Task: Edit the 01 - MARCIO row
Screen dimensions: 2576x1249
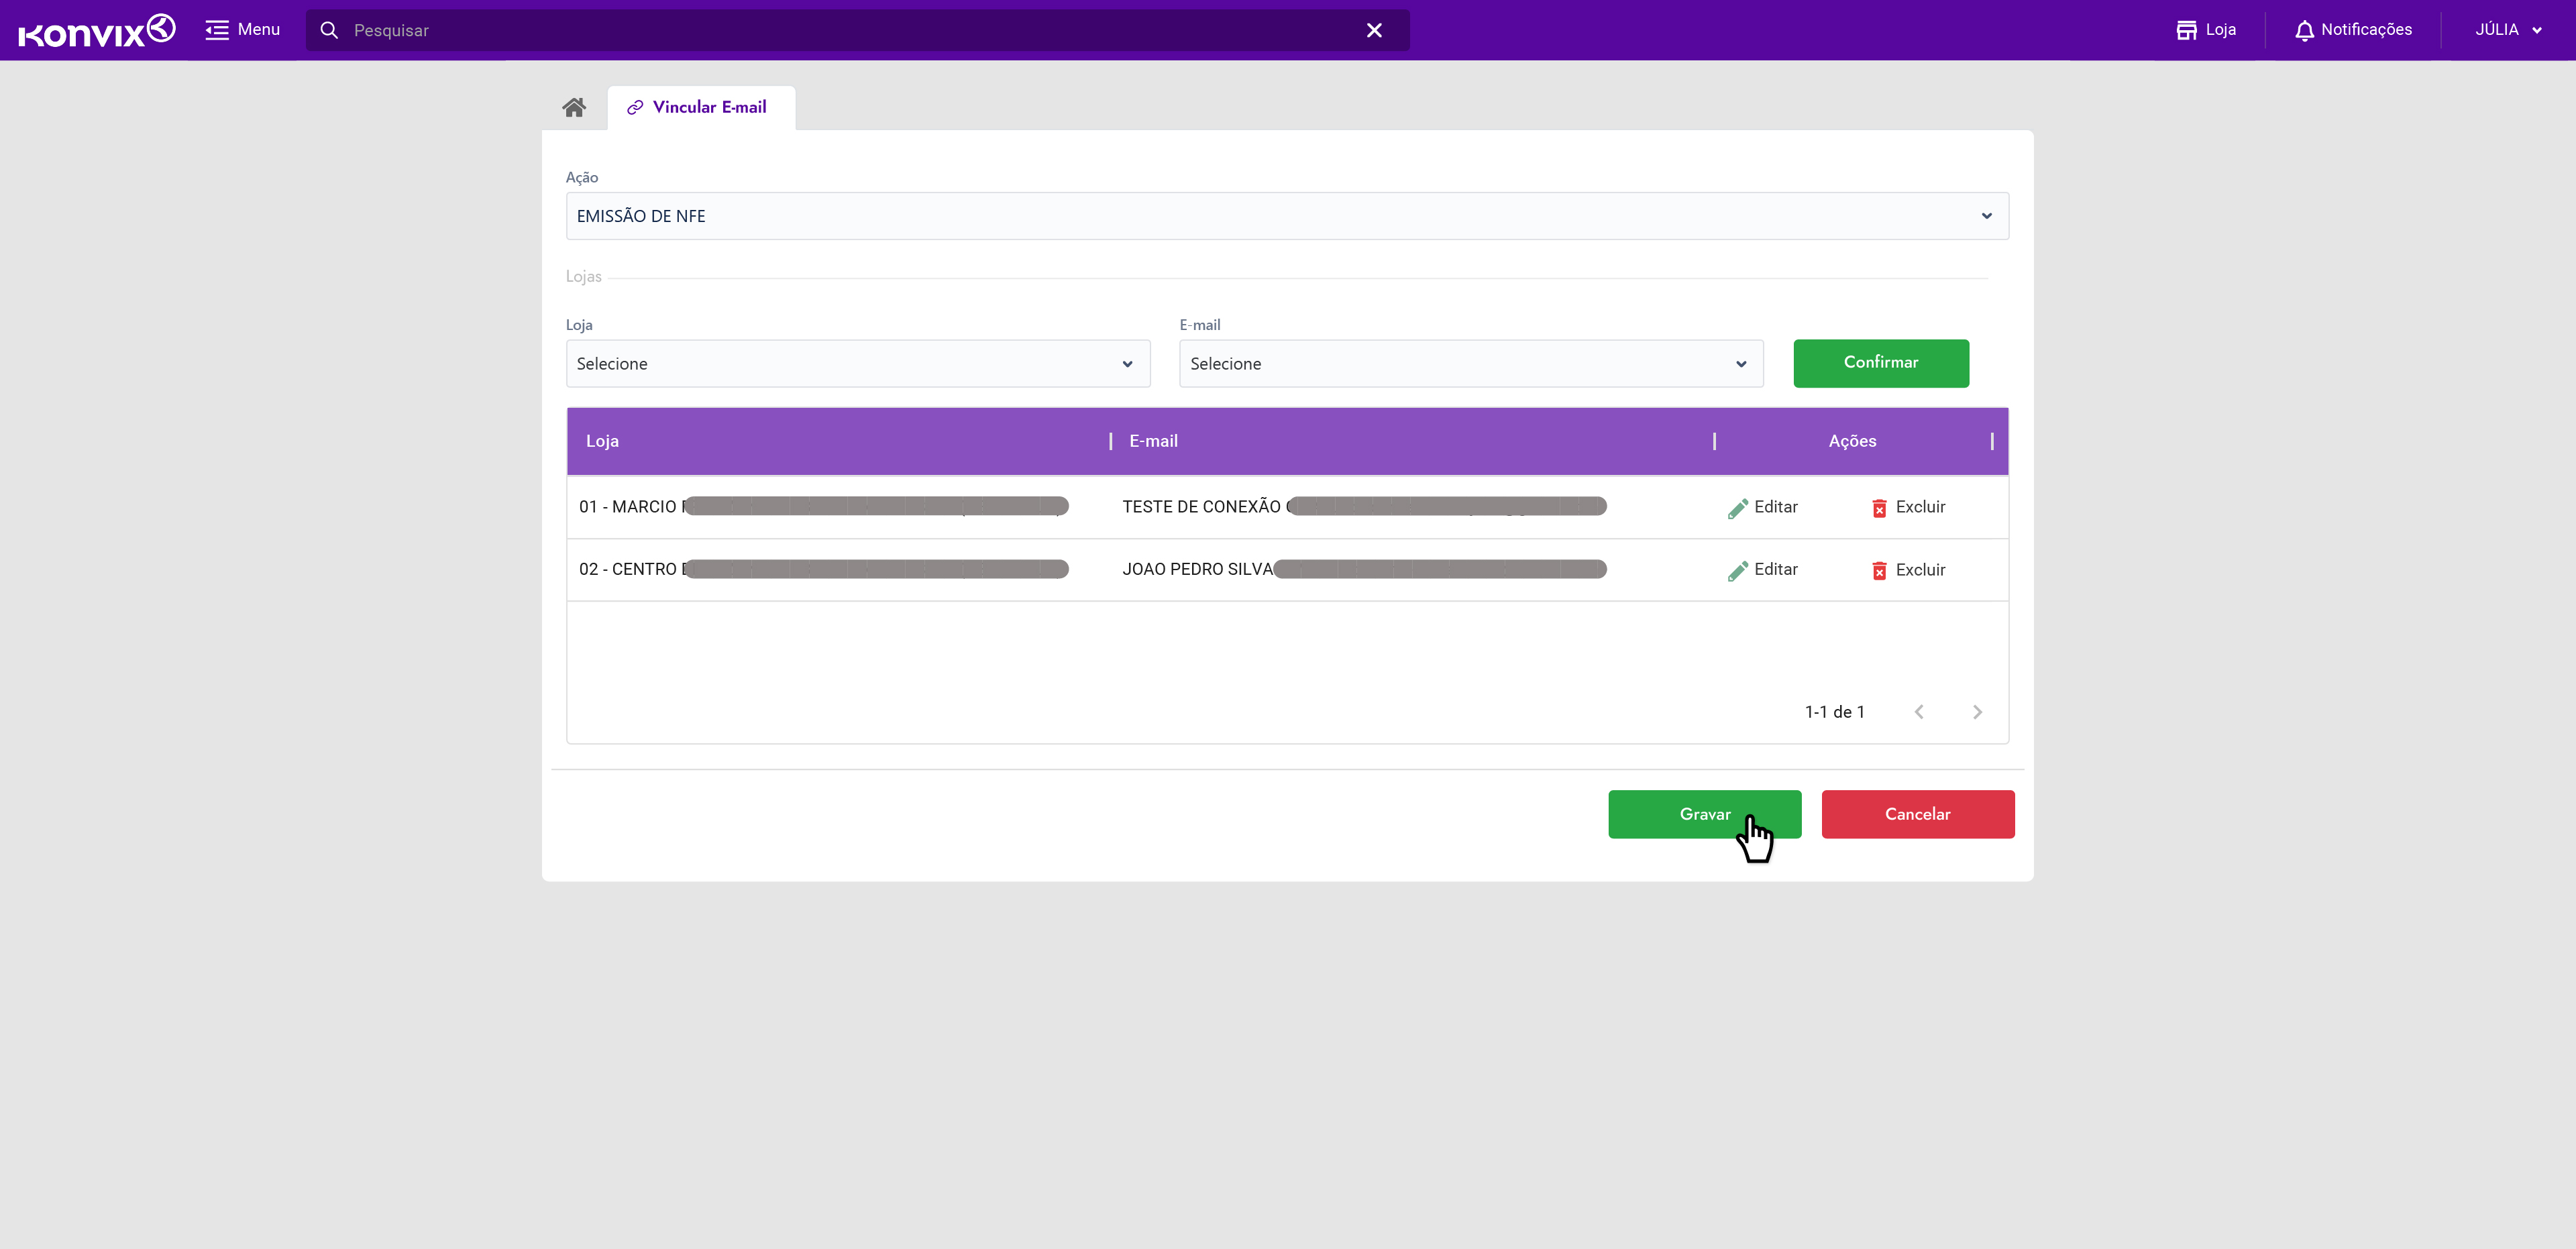Action: tap(1762, 507)
